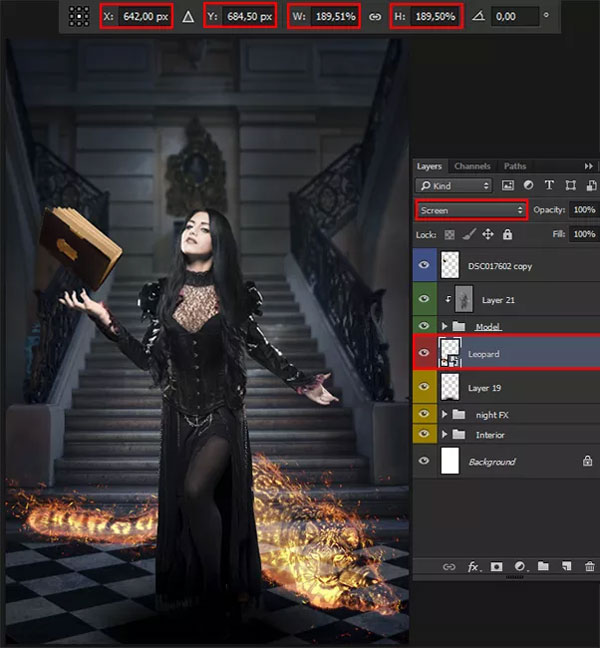Switch to the Paths tab
Screen dimensions: 600x648
click(515, 166)
